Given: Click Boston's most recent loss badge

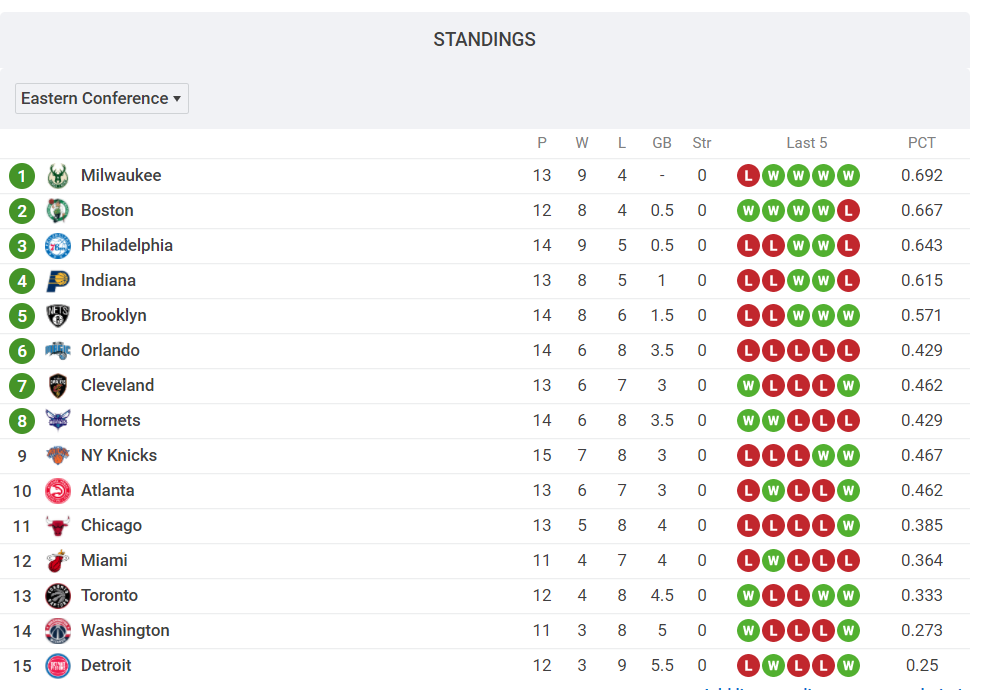Looking at the screenshot, I should pyautogui.click(x=848, y=211).
